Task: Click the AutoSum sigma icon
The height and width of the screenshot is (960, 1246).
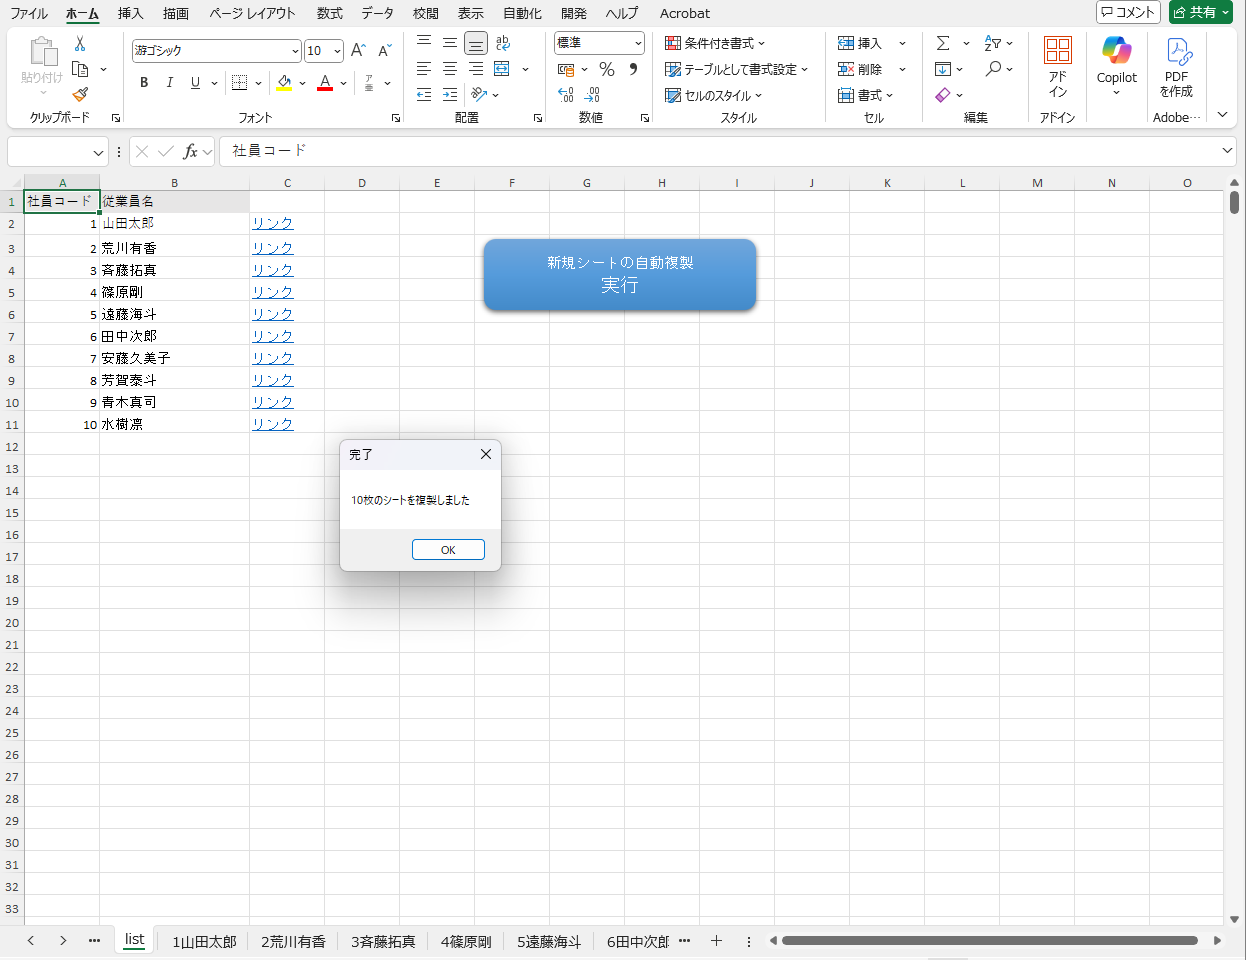Action: (x=943, y=43)
